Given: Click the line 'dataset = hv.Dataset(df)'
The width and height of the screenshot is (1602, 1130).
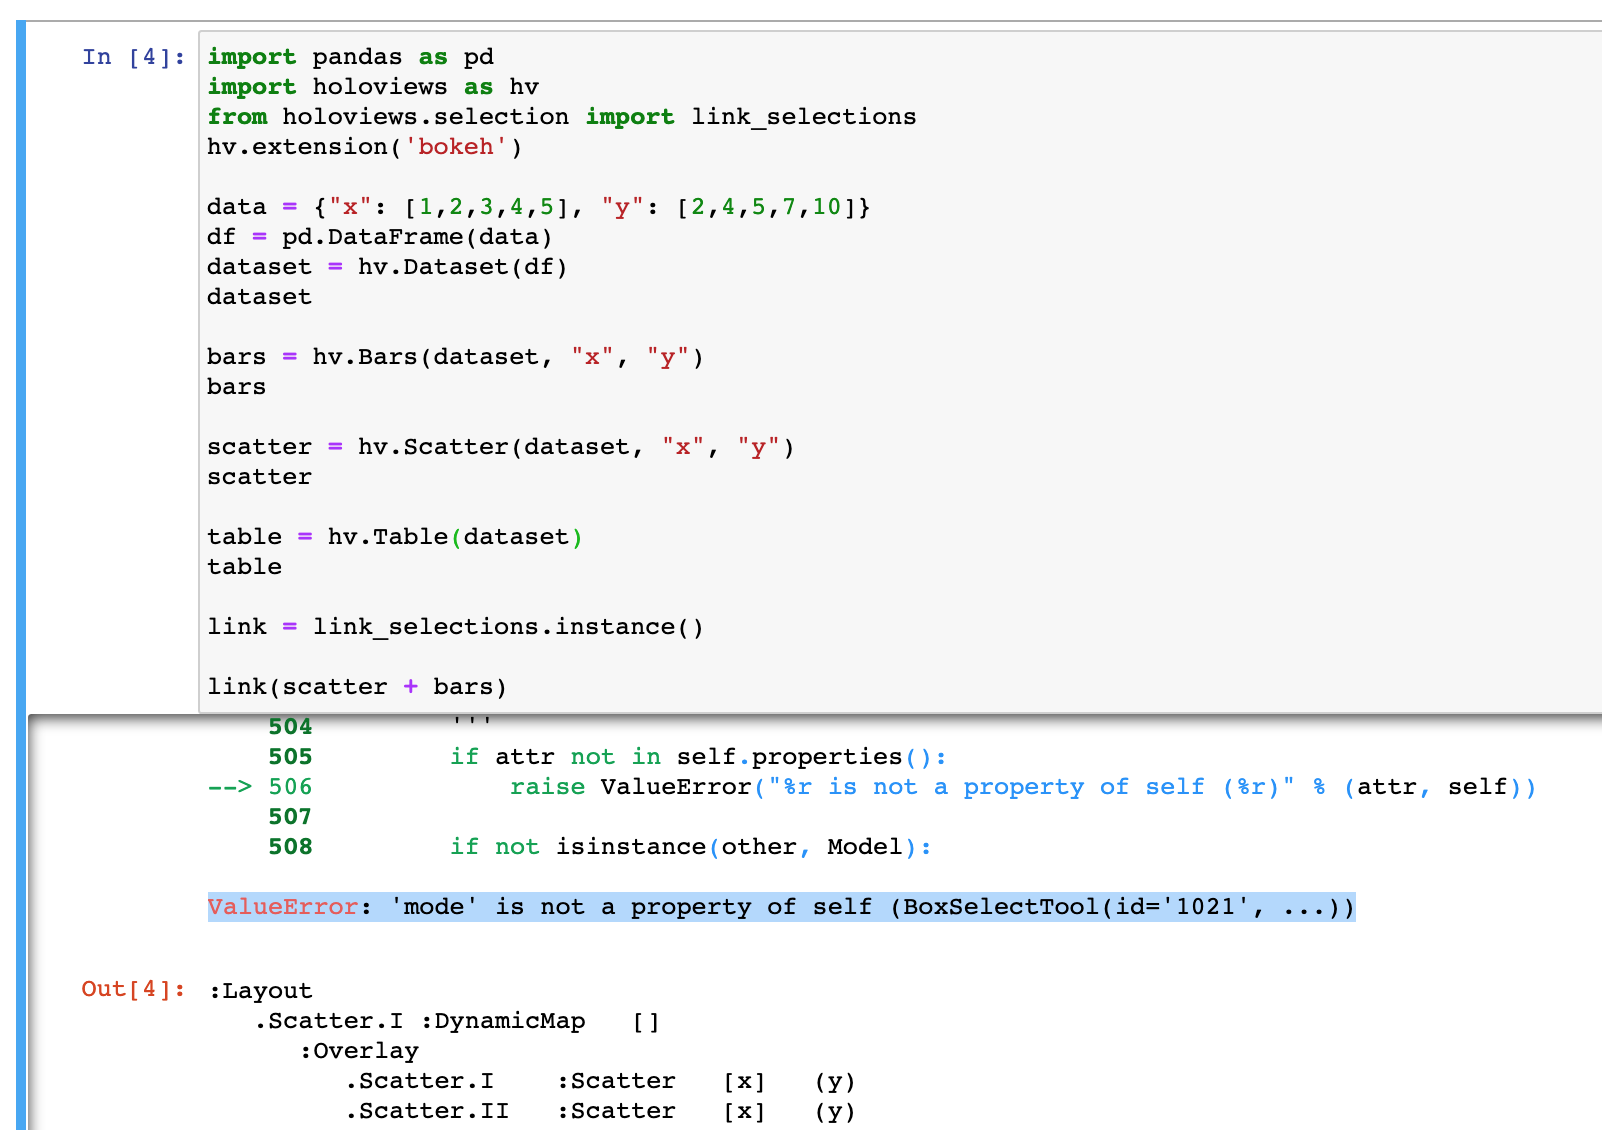Looking at the screenshot, I should [388, 267].
